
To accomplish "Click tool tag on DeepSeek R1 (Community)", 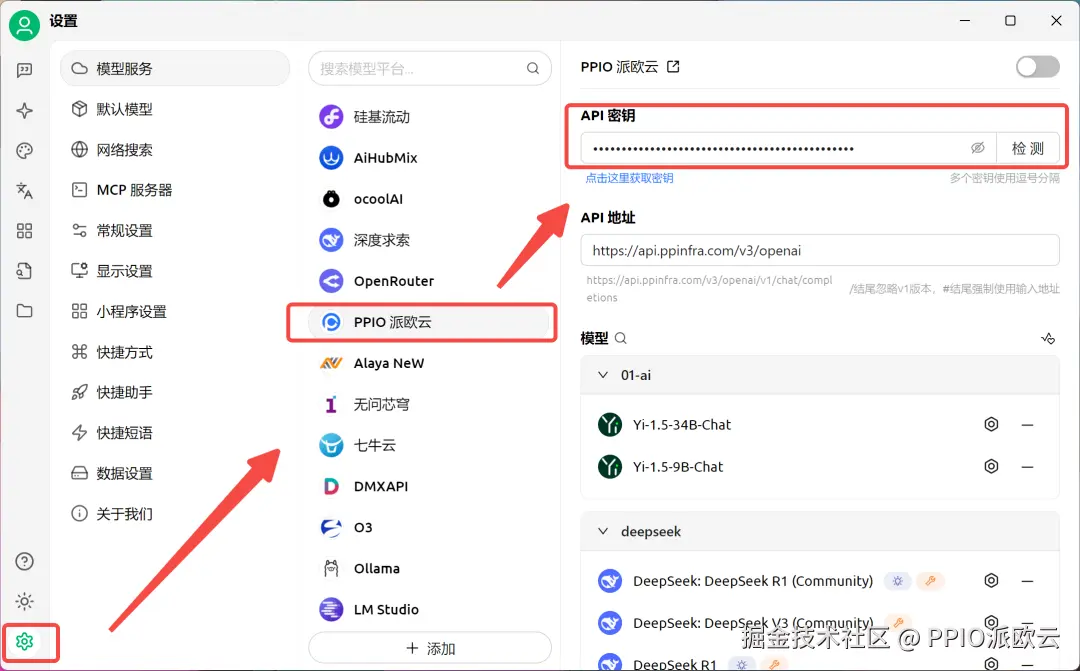I will pyautogui.click(x=931, y=581).
